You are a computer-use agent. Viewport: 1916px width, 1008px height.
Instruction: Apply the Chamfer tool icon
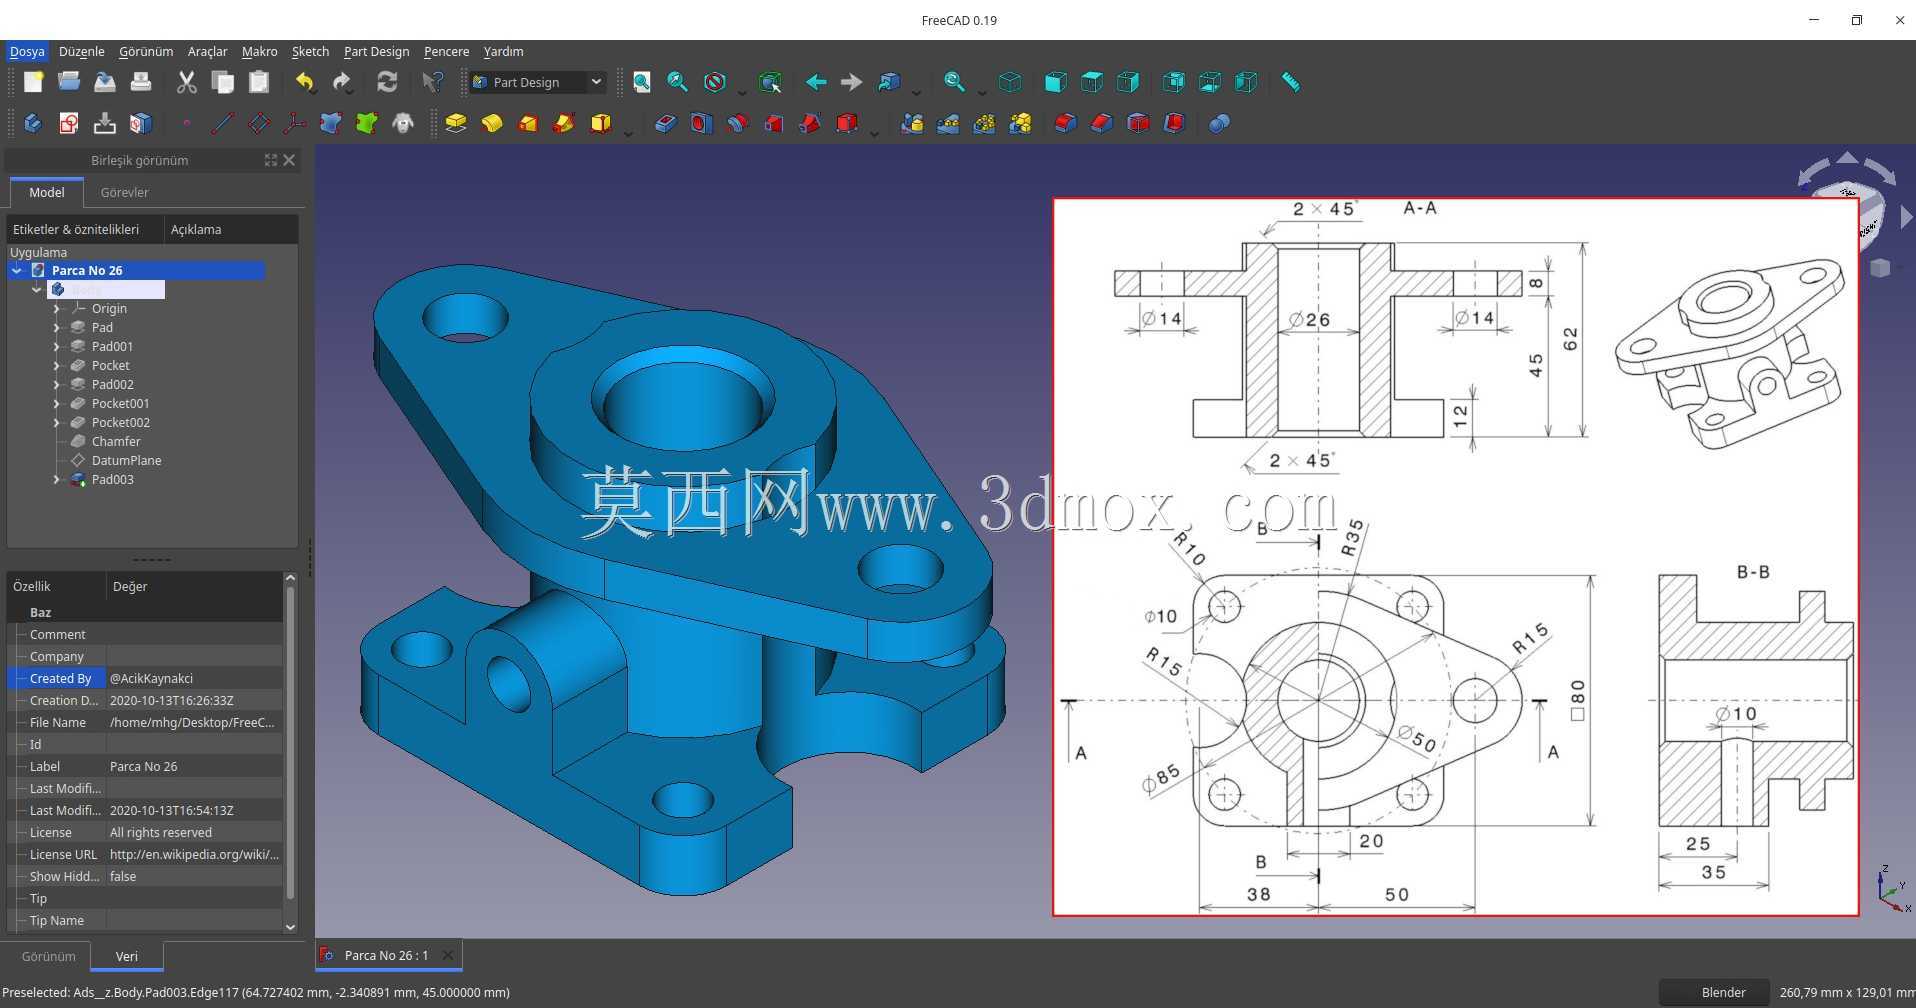[1101, 123]
